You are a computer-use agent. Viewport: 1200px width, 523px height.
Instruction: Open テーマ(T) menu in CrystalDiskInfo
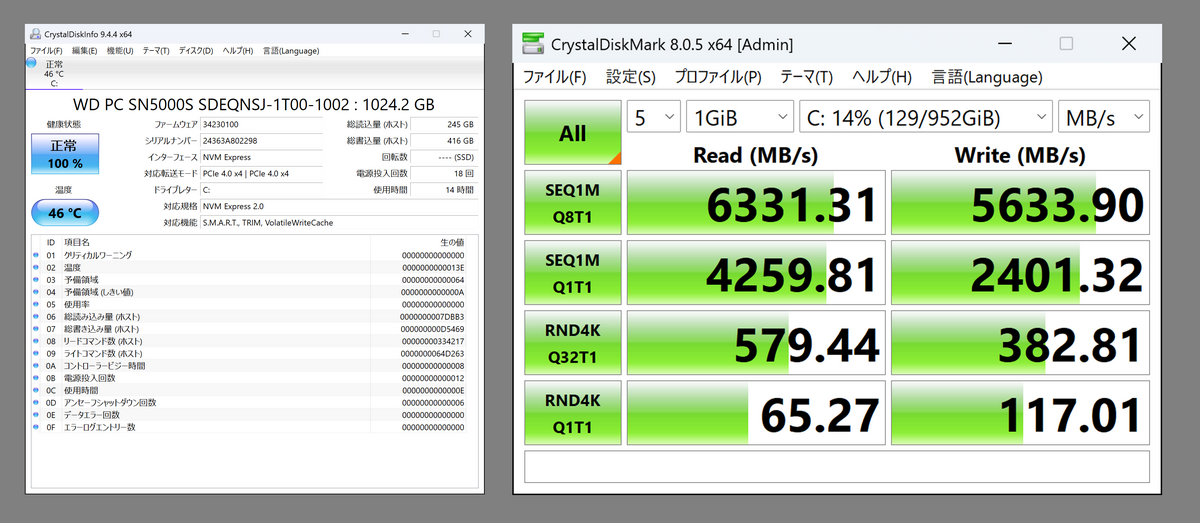point(156,51)
